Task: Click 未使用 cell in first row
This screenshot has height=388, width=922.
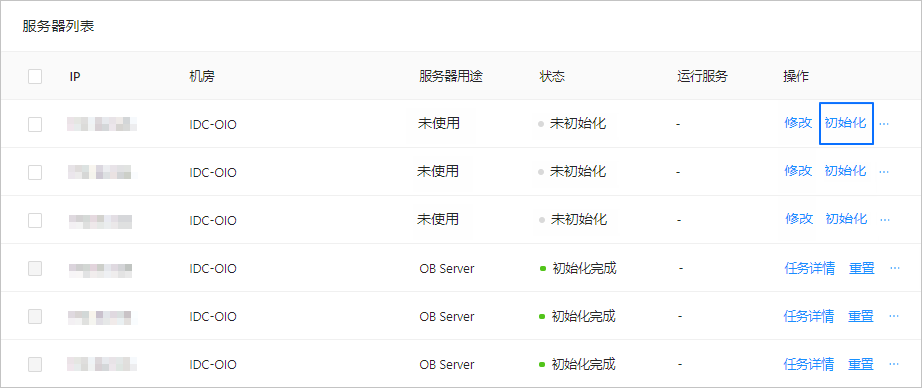Action: 439,123
